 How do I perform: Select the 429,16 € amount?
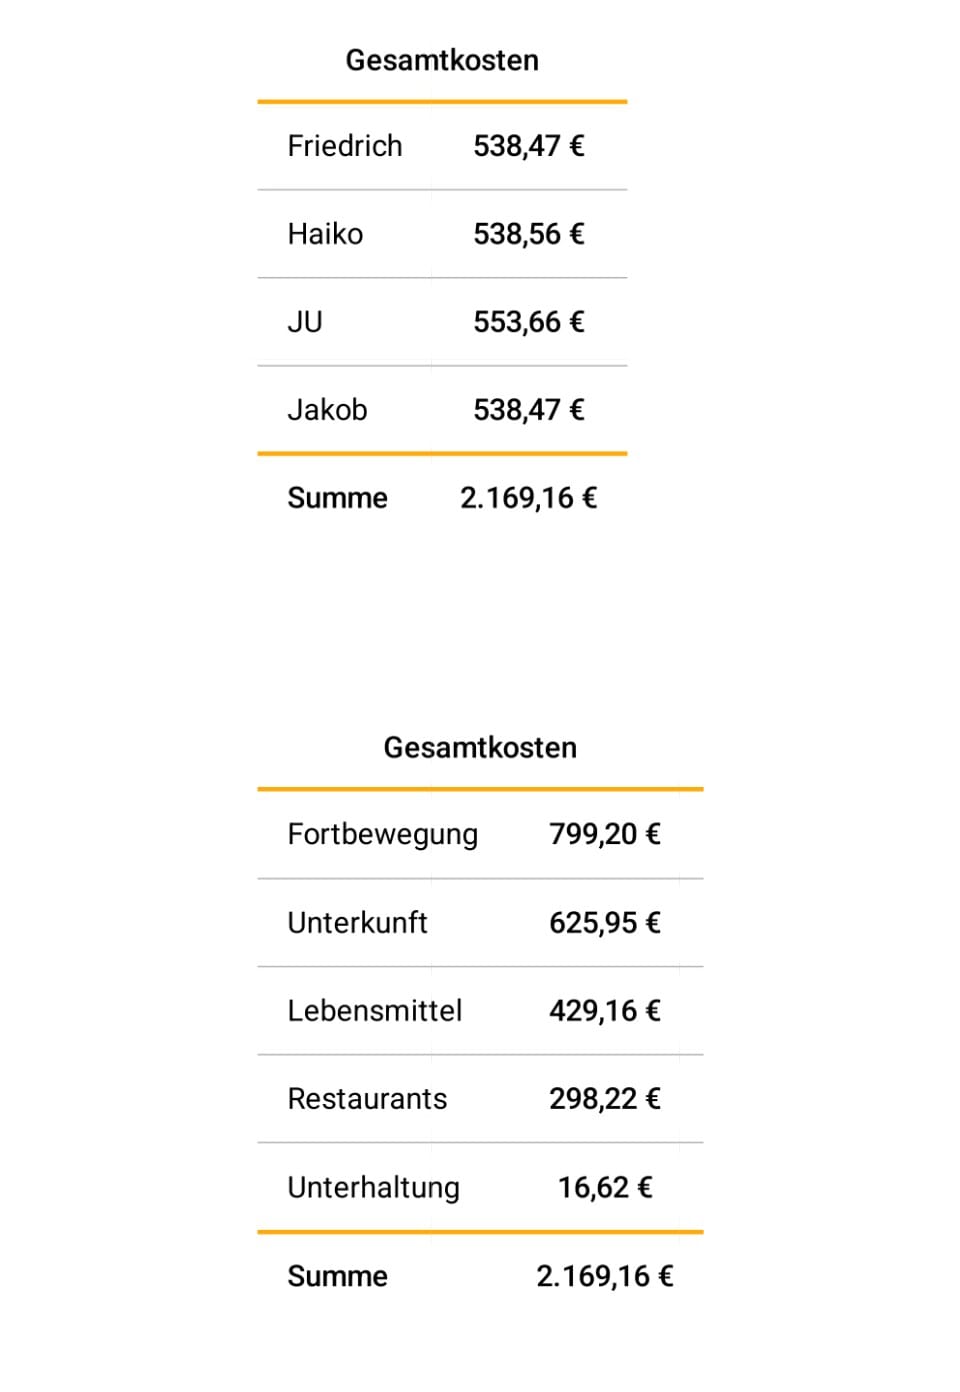pos(604,1011)
